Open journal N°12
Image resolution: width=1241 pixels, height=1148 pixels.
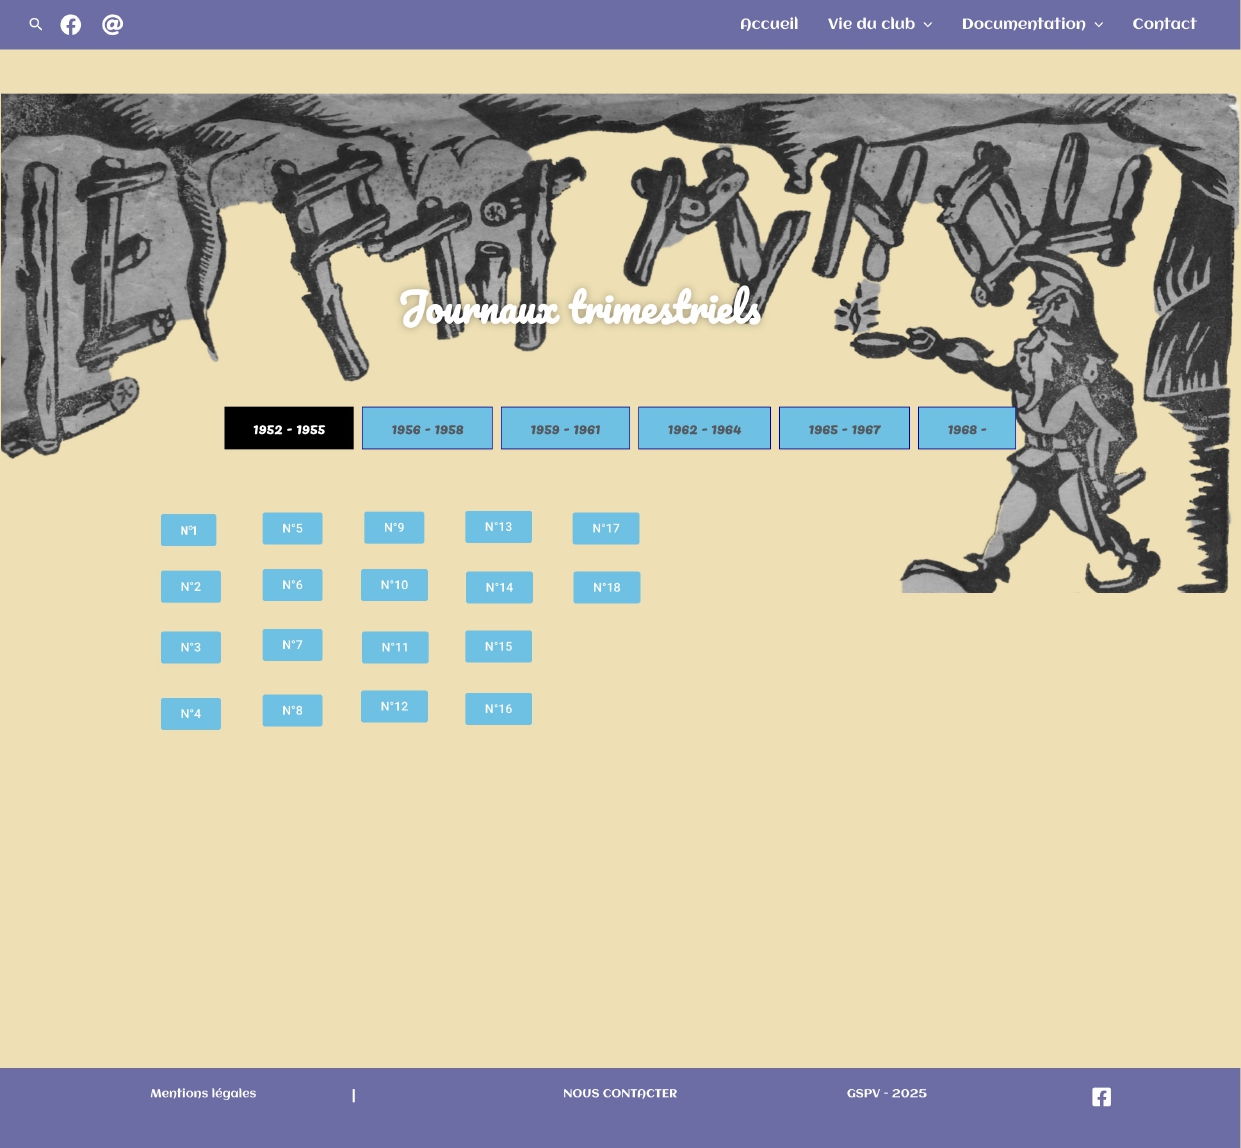click(394, 707)
